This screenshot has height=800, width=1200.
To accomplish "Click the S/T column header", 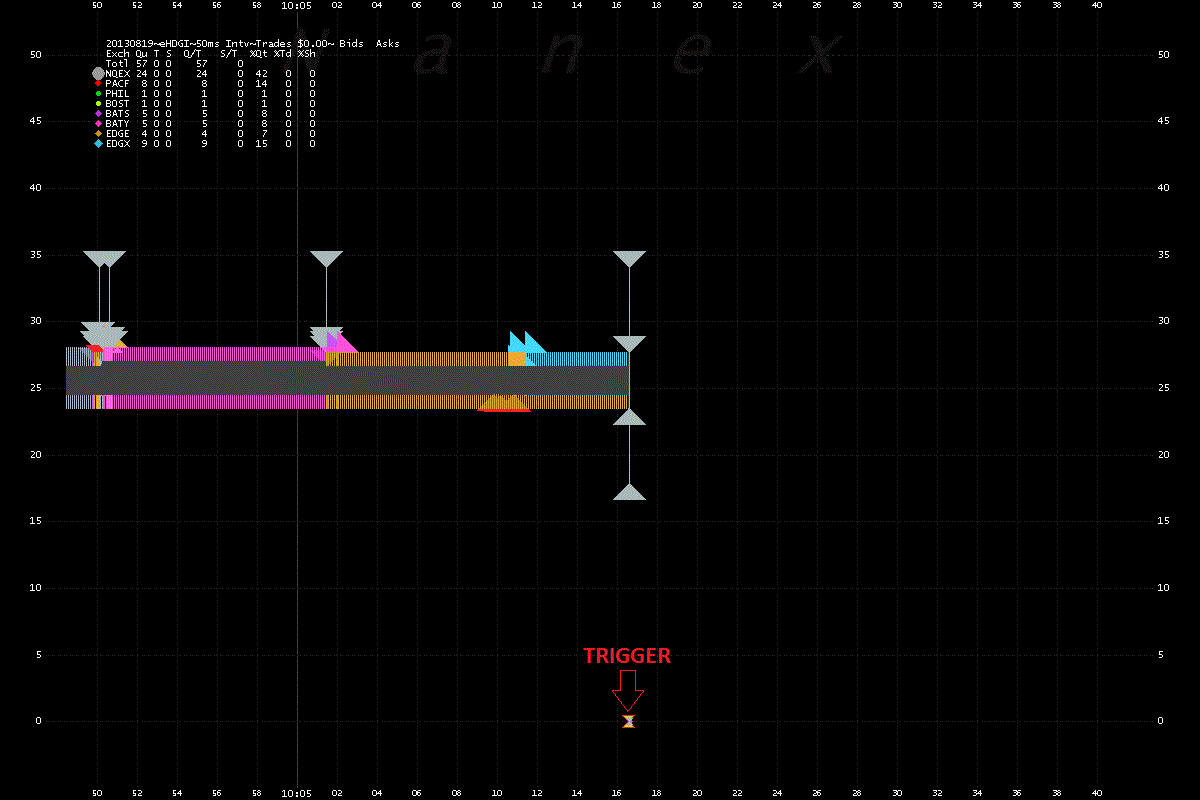I will [230, 53].
